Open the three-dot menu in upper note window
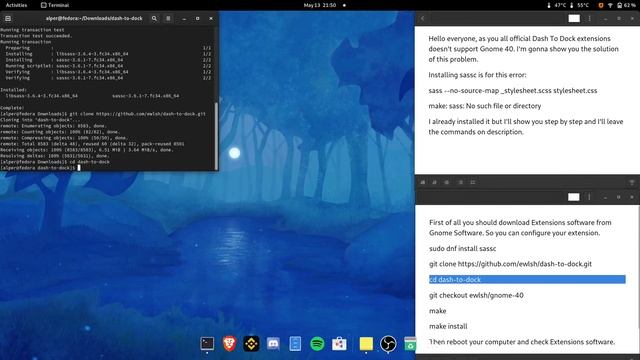Screen dimensions: 640x360 tap(589, 18)
